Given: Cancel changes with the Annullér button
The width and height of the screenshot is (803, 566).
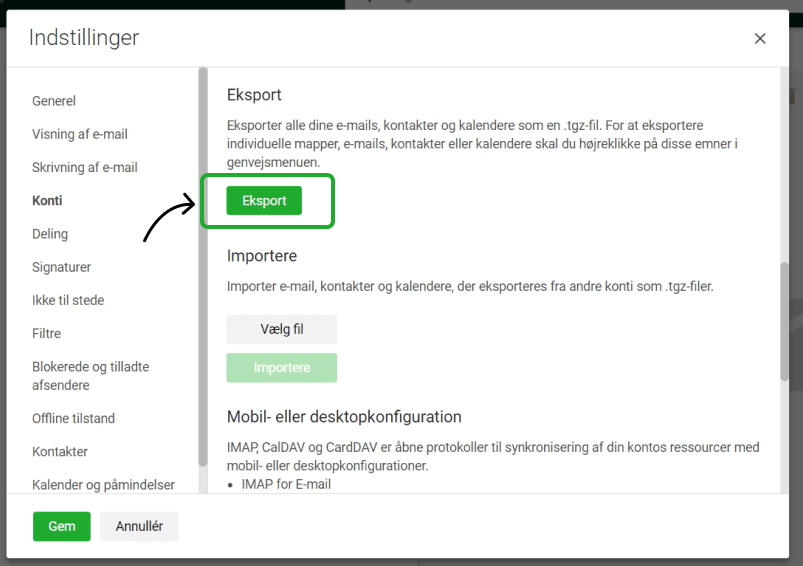Looking at the screenshot, I should (x=139, y=526).
